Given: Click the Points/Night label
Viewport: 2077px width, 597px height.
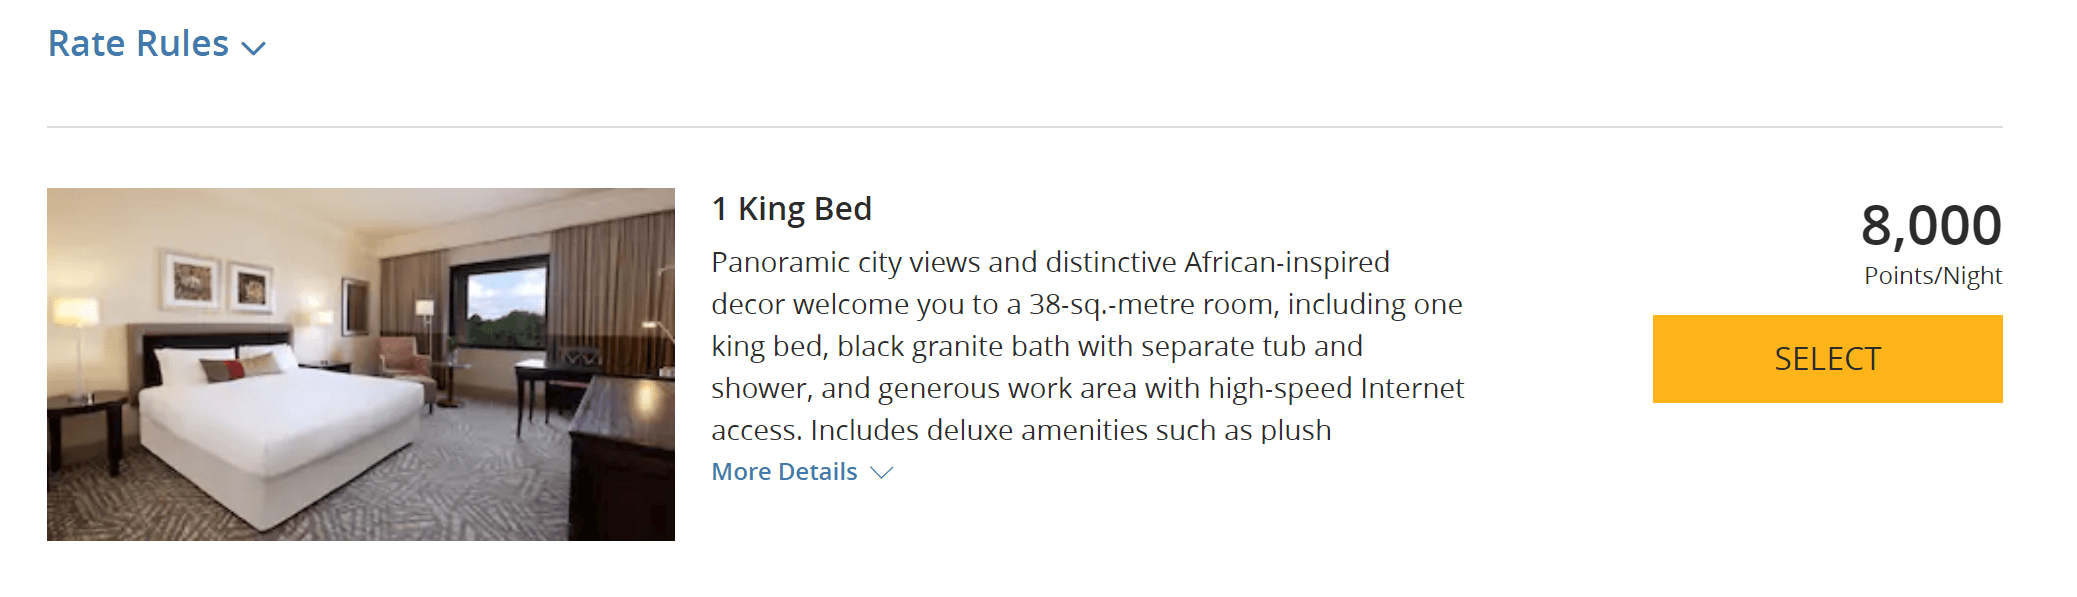Looking at the screenshot, I should pos(1933,276).
